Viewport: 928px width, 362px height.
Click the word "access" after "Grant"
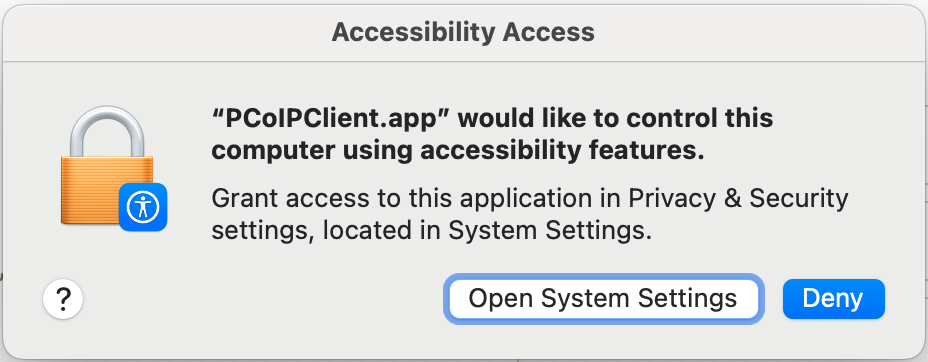[x=326, y=199]
